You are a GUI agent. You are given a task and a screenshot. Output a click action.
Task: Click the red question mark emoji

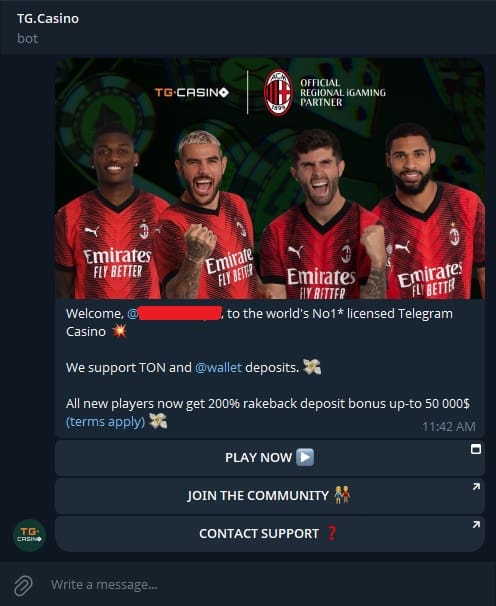(x=332, y=533)
